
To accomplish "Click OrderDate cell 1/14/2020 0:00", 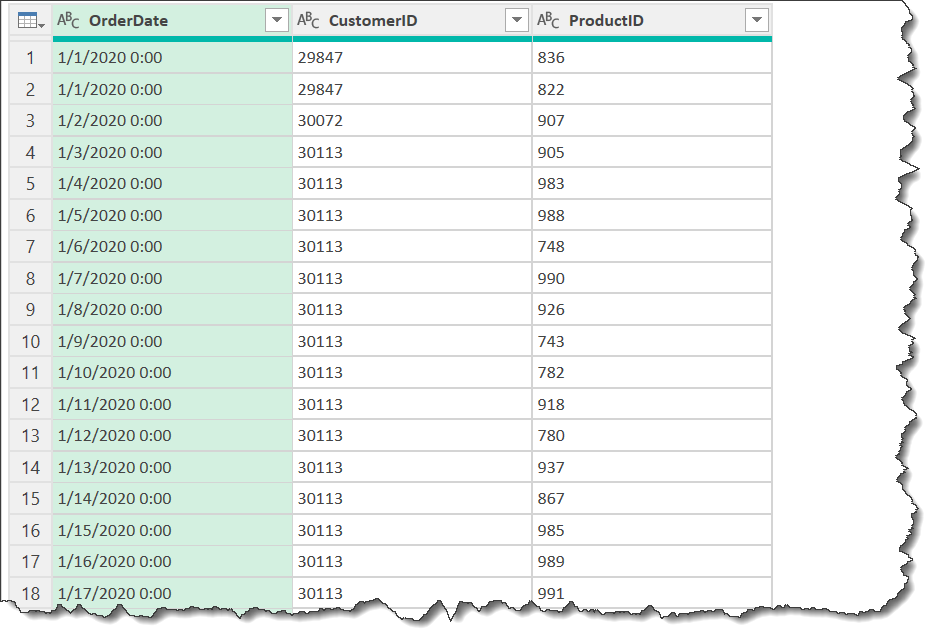I will pyautogui.click(x=172, y=499).
